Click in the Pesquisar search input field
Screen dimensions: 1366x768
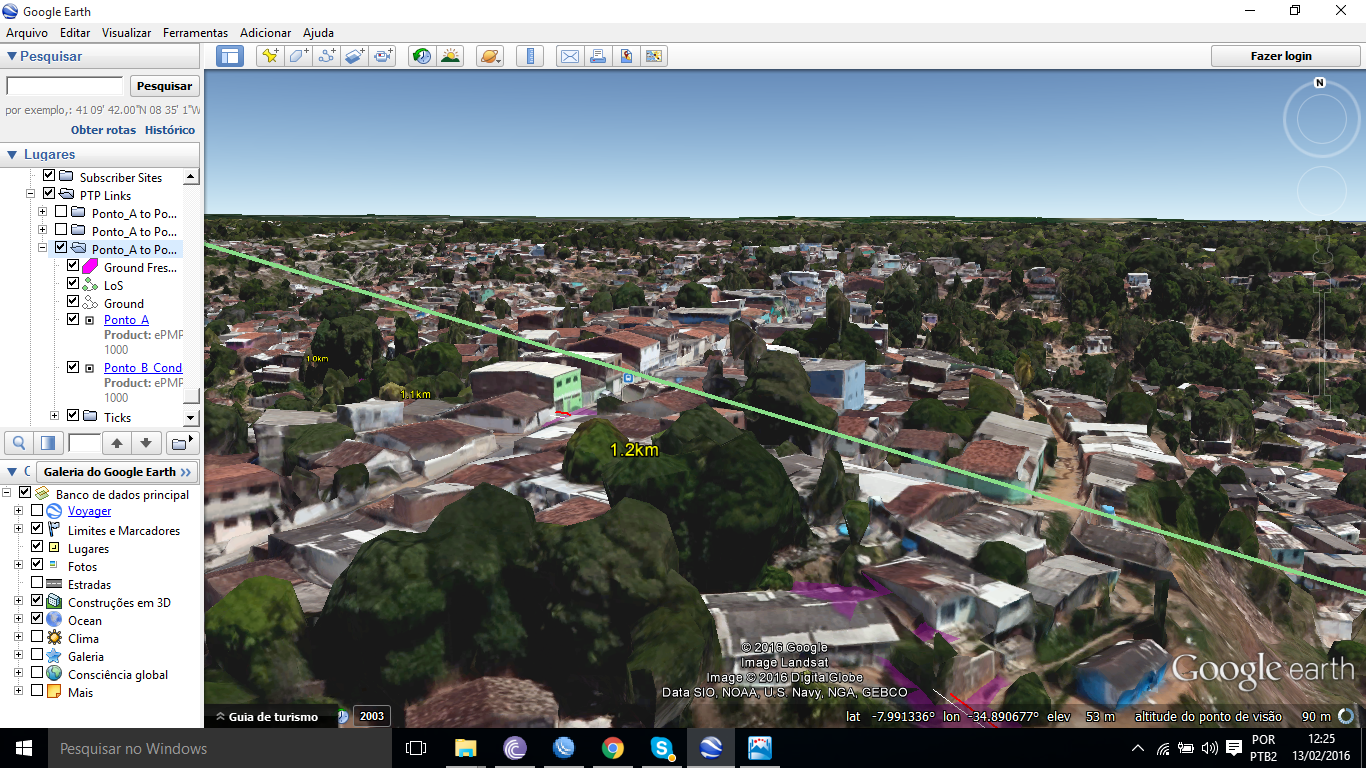[x=65, y=86]
